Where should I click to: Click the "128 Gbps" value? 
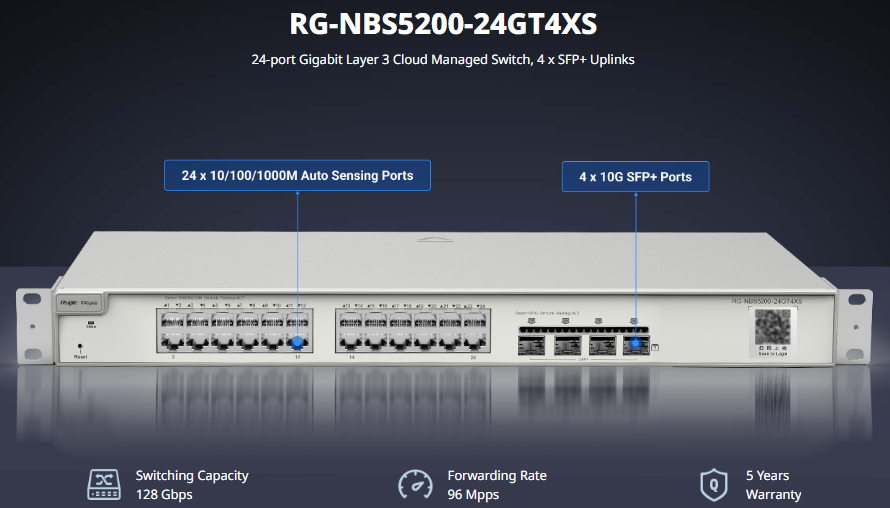click(164, 494)
